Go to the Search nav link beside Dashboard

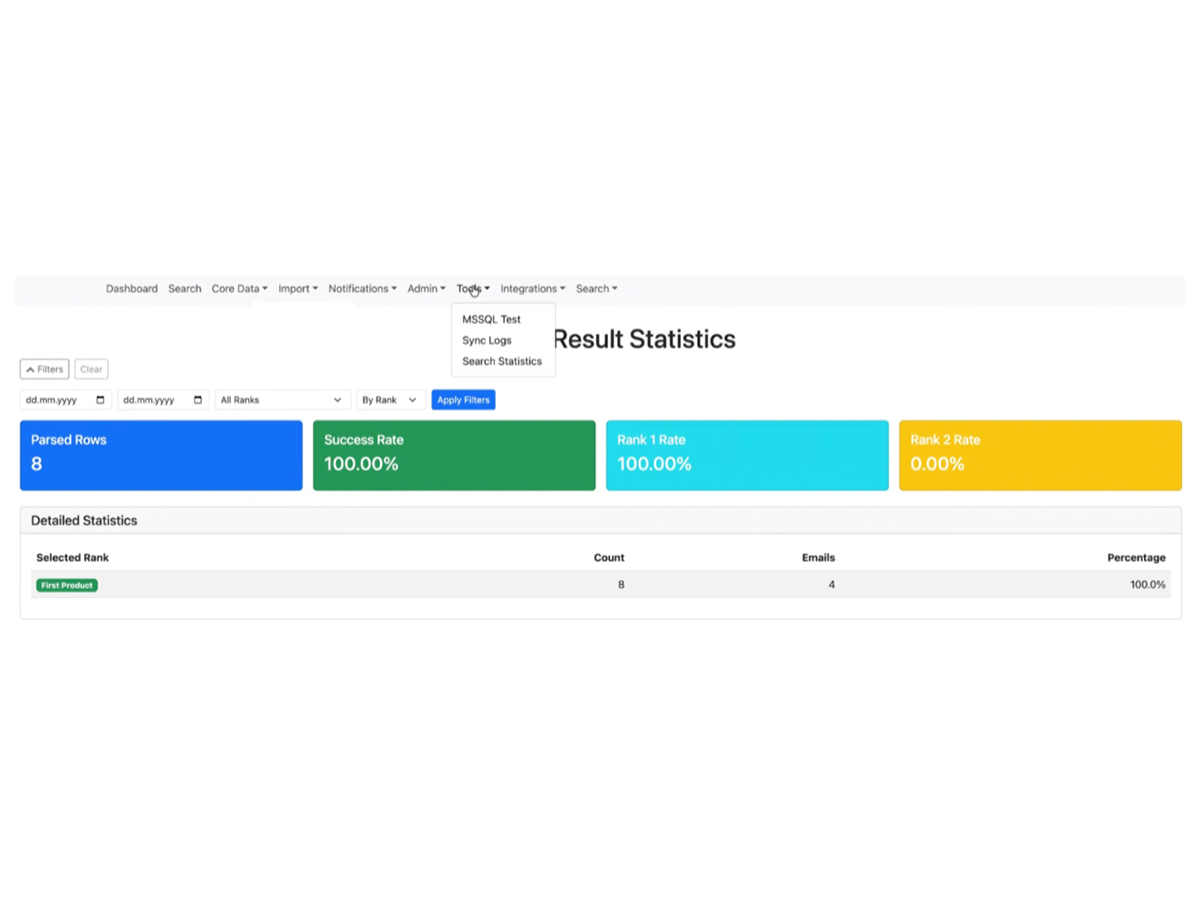click(184, 289)
